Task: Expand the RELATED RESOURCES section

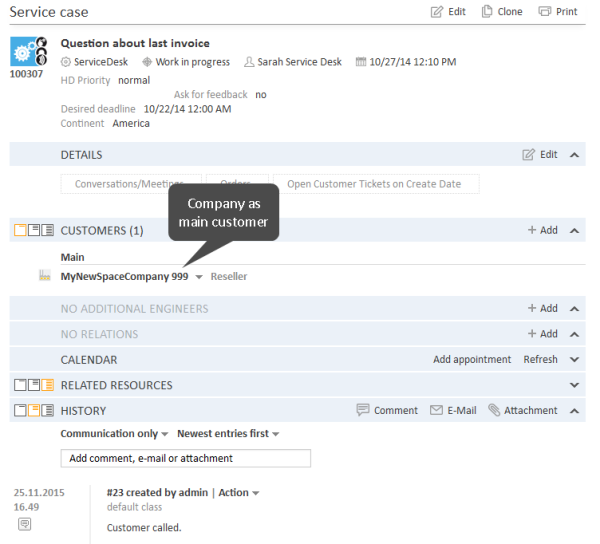Action: tap(574, 385)
